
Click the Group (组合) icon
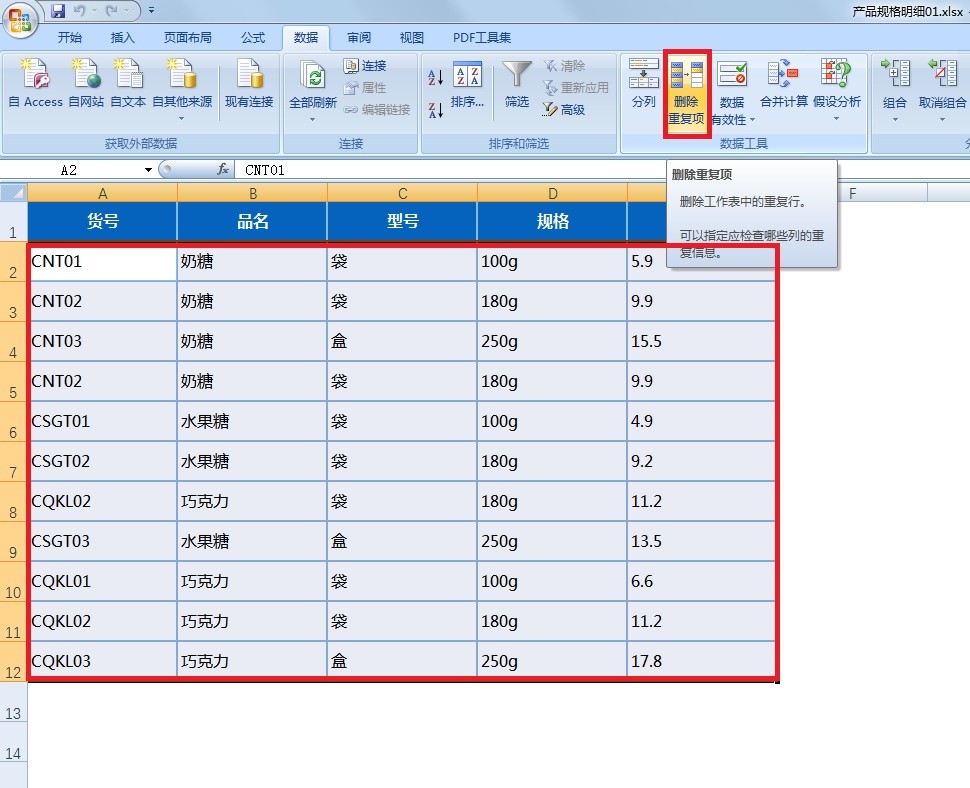[895, 85]
